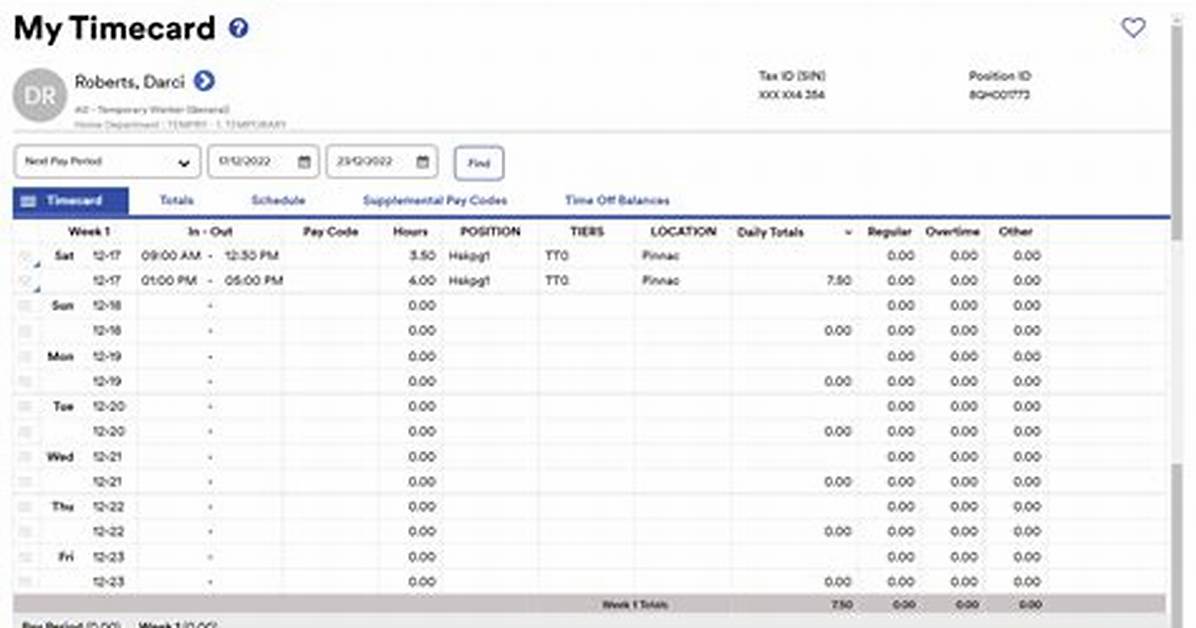
Task: Click the Hours column header
Action: (x=410, y=231)
